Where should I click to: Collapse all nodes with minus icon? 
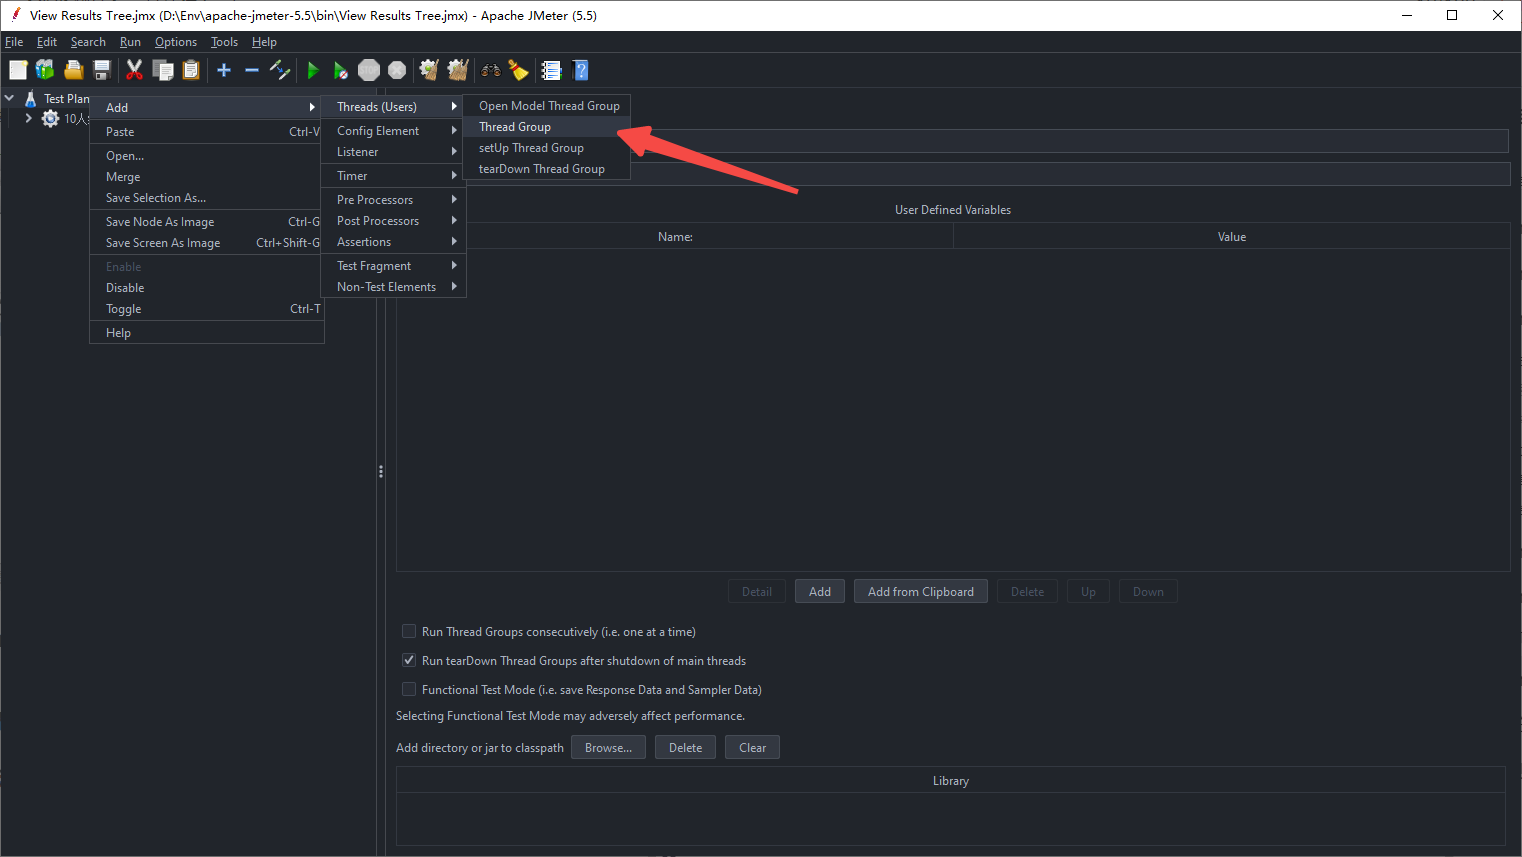(252, 70)
